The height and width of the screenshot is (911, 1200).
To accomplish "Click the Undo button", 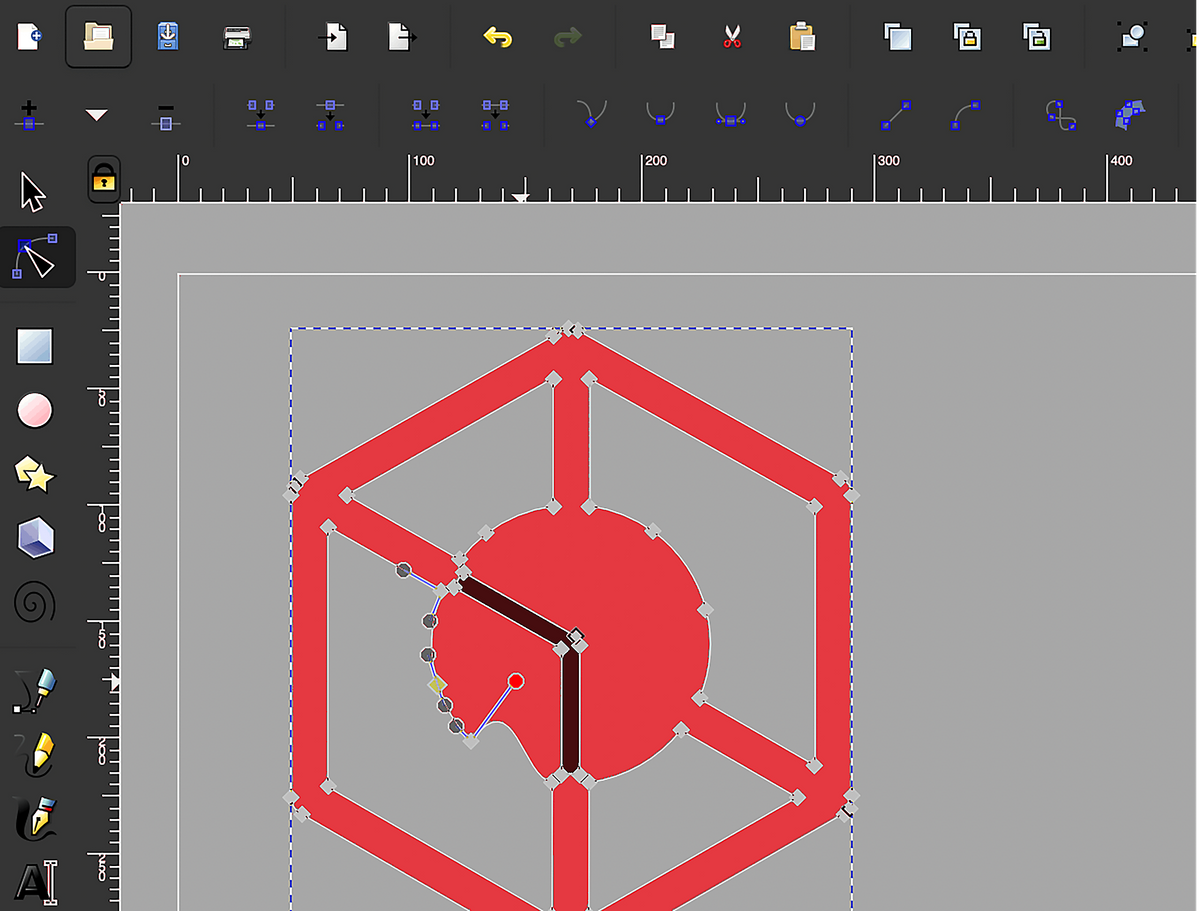I will 497,38.
